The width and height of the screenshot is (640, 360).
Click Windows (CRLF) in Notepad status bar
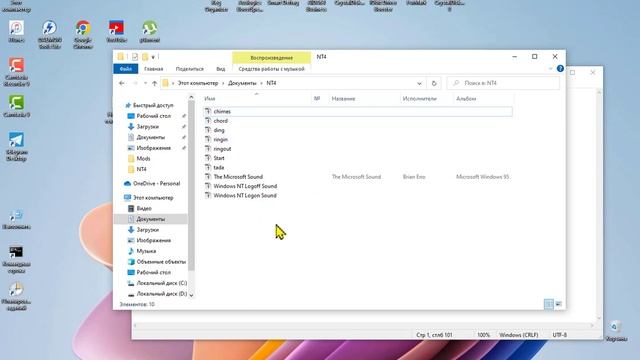tap(518, 335)
